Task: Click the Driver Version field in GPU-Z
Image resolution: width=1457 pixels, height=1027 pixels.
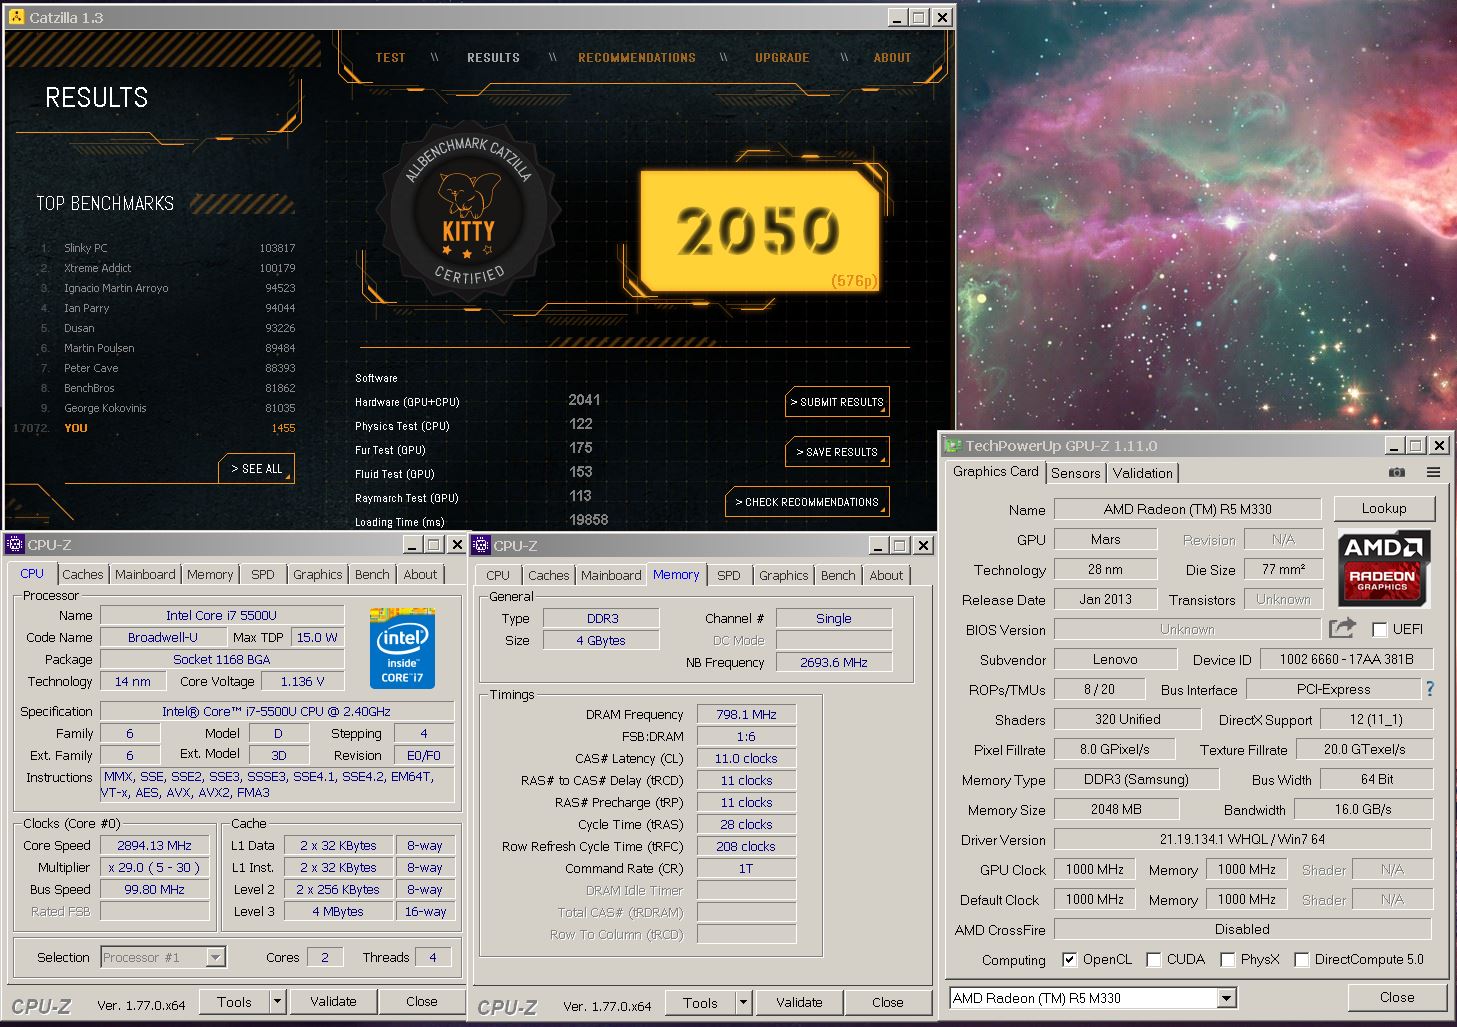Action: point(1242,839)
